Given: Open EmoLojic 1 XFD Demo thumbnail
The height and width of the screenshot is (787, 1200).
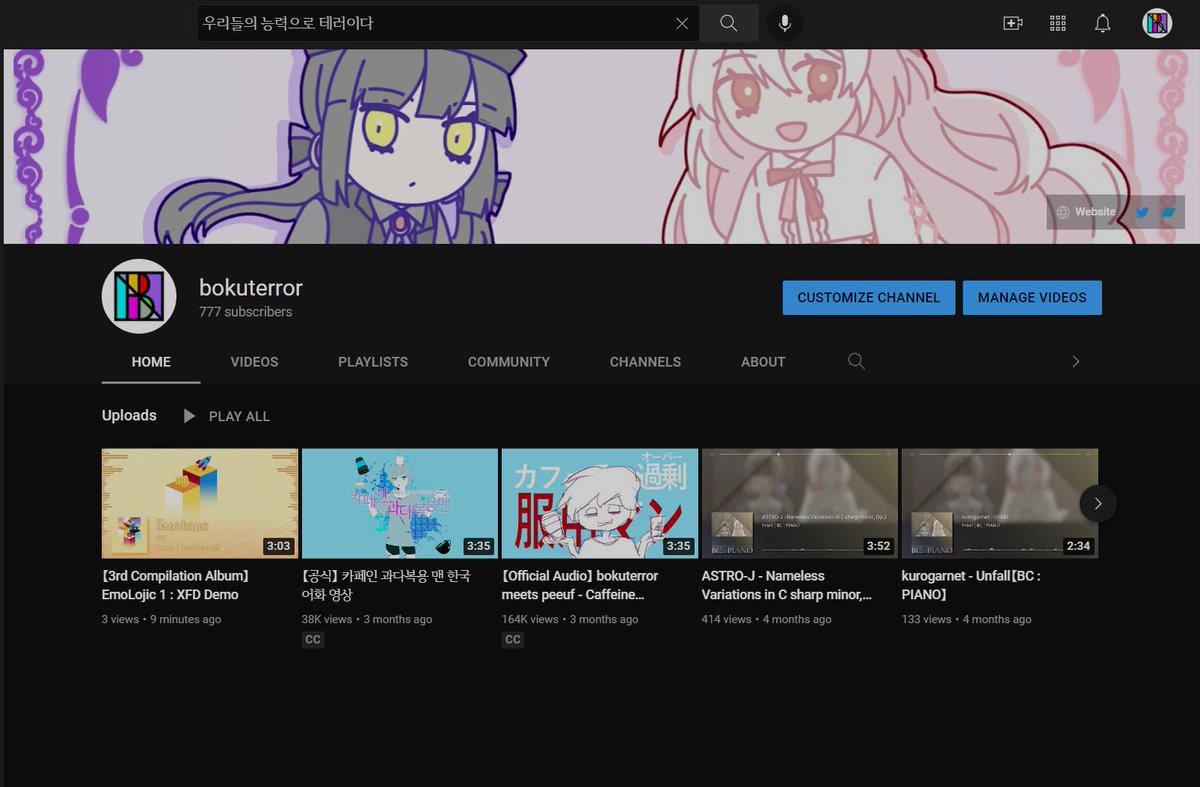Looking at the screenshot, I should click(x=200, y=503).
